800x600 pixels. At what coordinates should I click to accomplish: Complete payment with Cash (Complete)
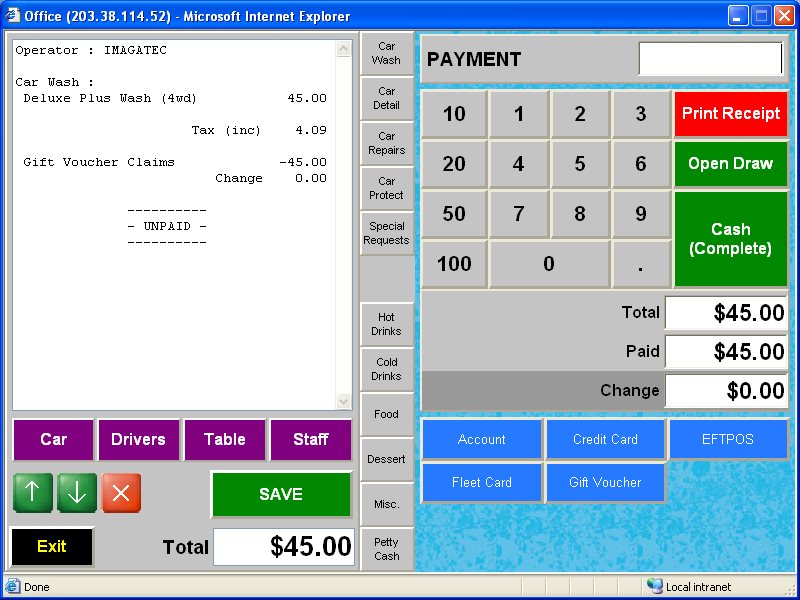point(730,239)
